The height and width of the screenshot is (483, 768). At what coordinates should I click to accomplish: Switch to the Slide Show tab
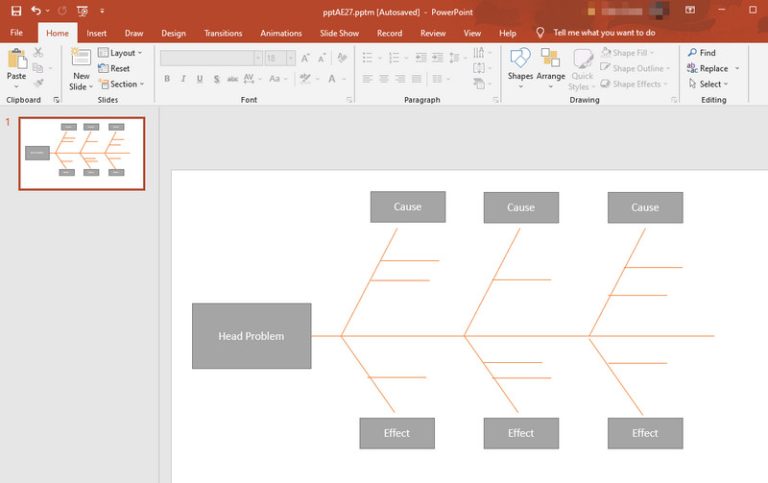339,33
